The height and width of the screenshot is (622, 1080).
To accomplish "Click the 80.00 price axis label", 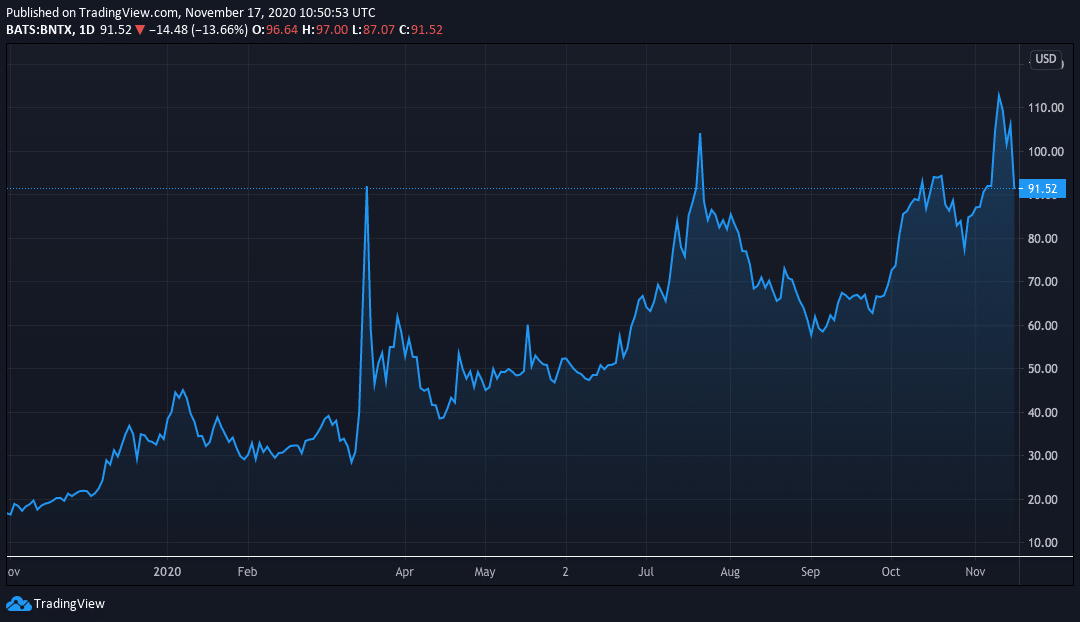I will [1043, 238].
